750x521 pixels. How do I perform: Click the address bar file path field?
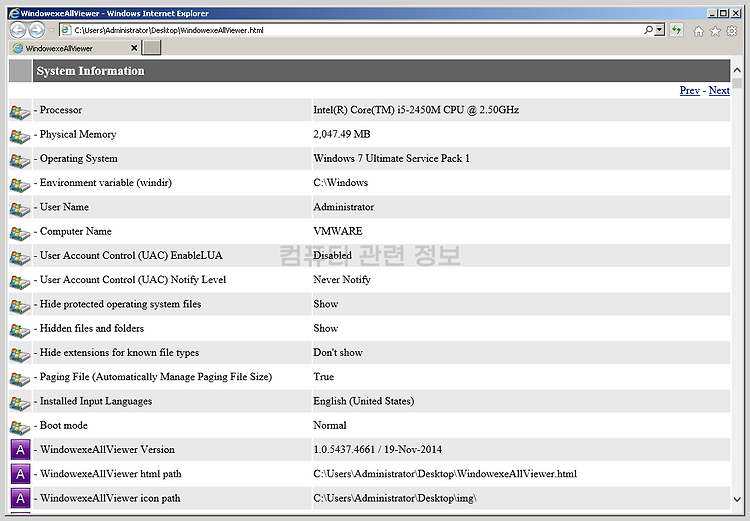point(354,30)
